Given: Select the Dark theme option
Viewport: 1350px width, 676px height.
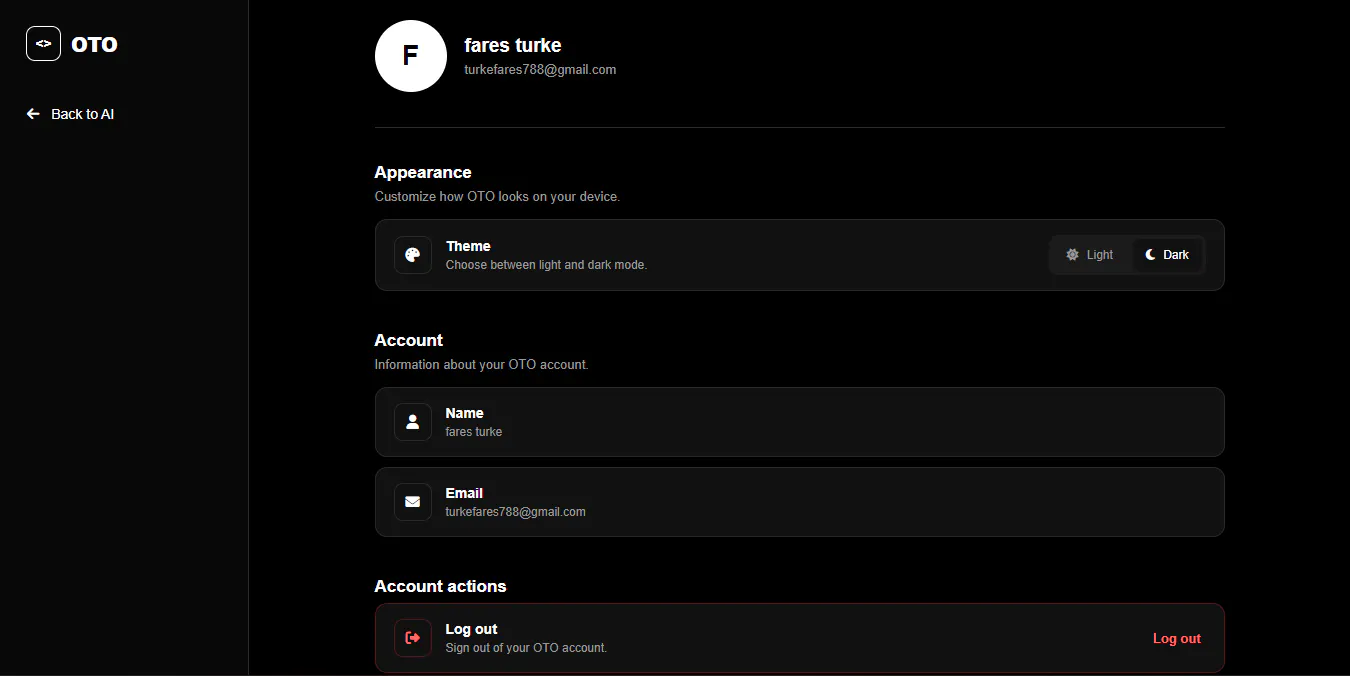Looking at the screenshot, I should (x=1167, y=255).
